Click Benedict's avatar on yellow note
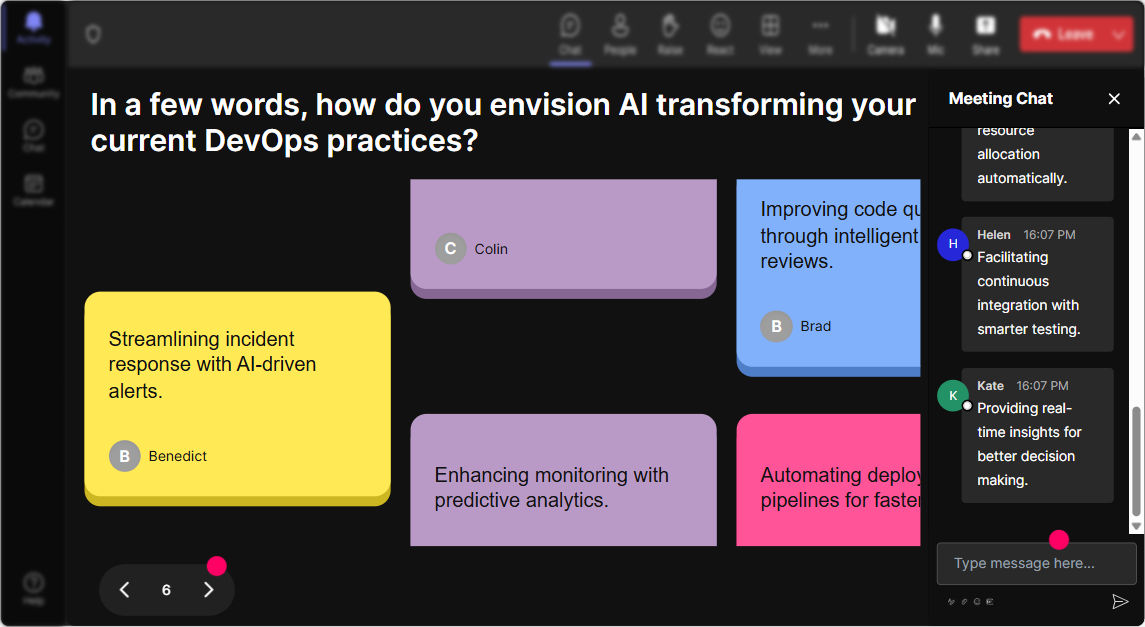Screen dimensions: 1145x627 click(125, 456)
